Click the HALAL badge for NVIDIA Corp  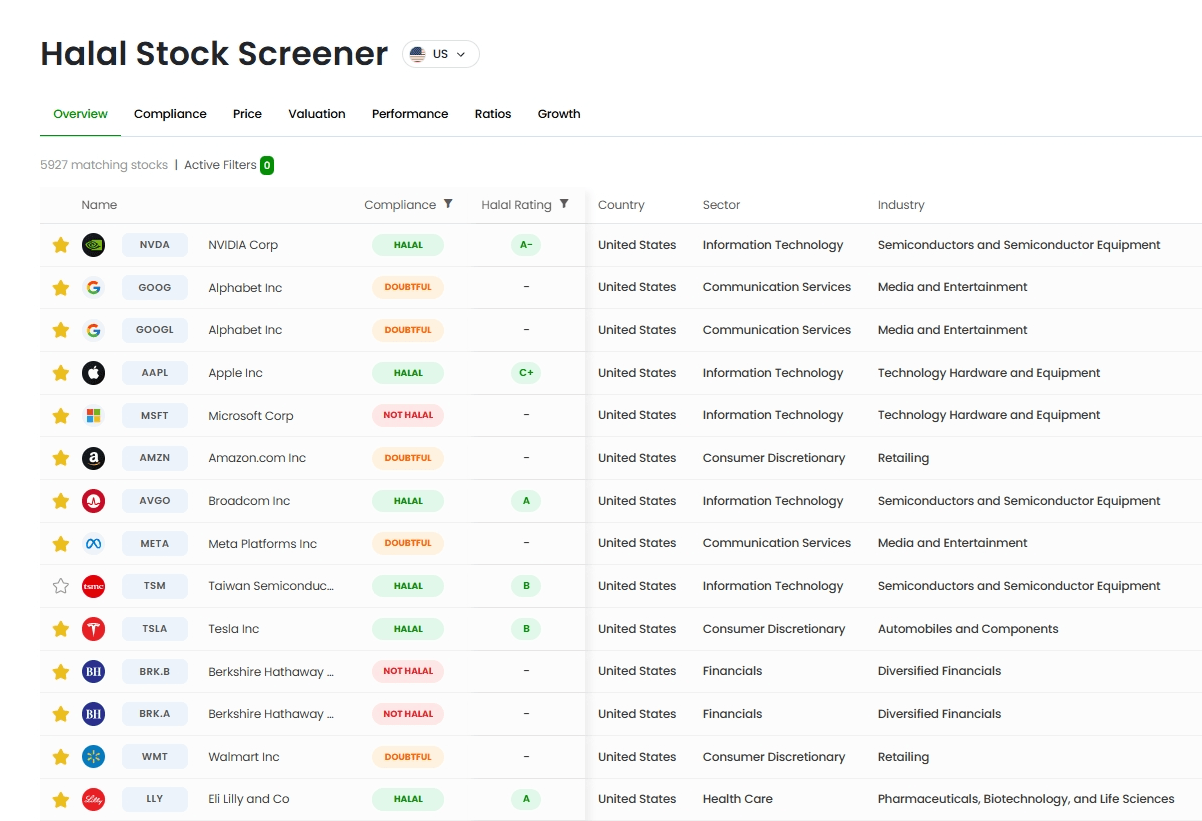click(x=408, y=245)
